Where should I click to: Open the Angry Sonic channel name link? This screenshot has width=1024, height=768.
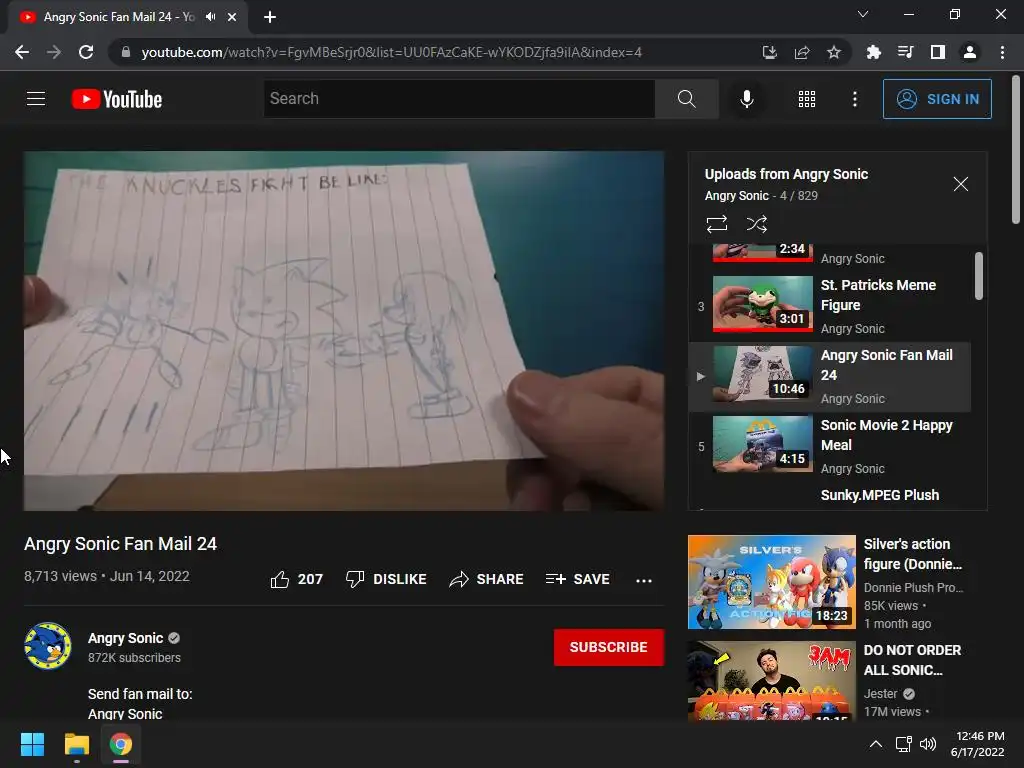125,638
